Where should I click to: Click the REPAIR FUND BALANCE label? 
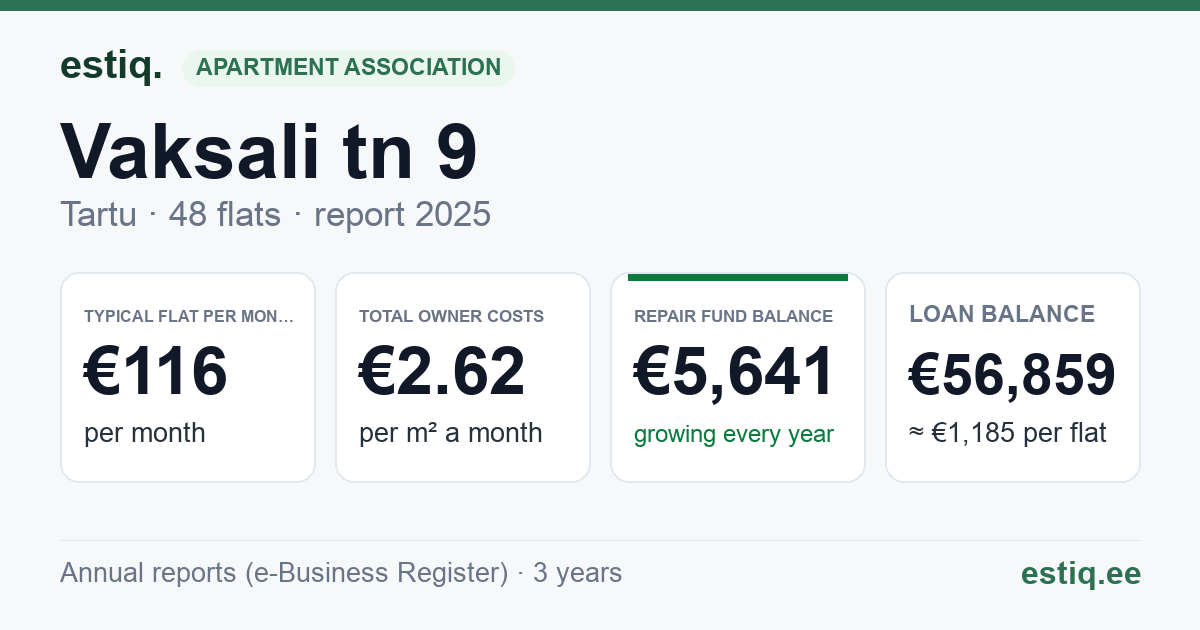733,316
